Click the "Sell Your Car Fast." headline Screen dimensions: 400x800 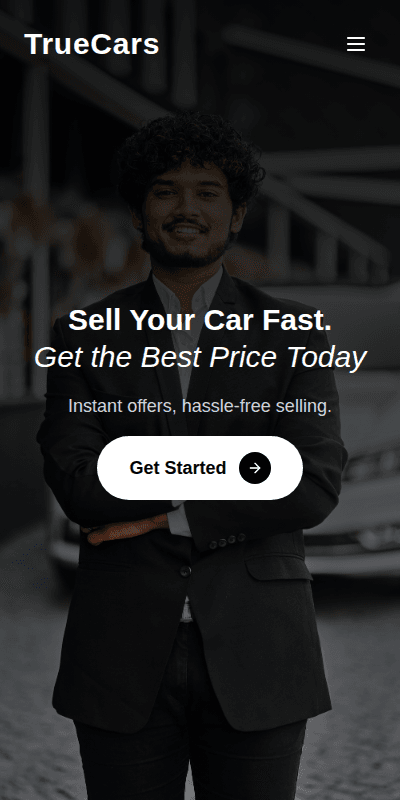[x=200, y=320]
